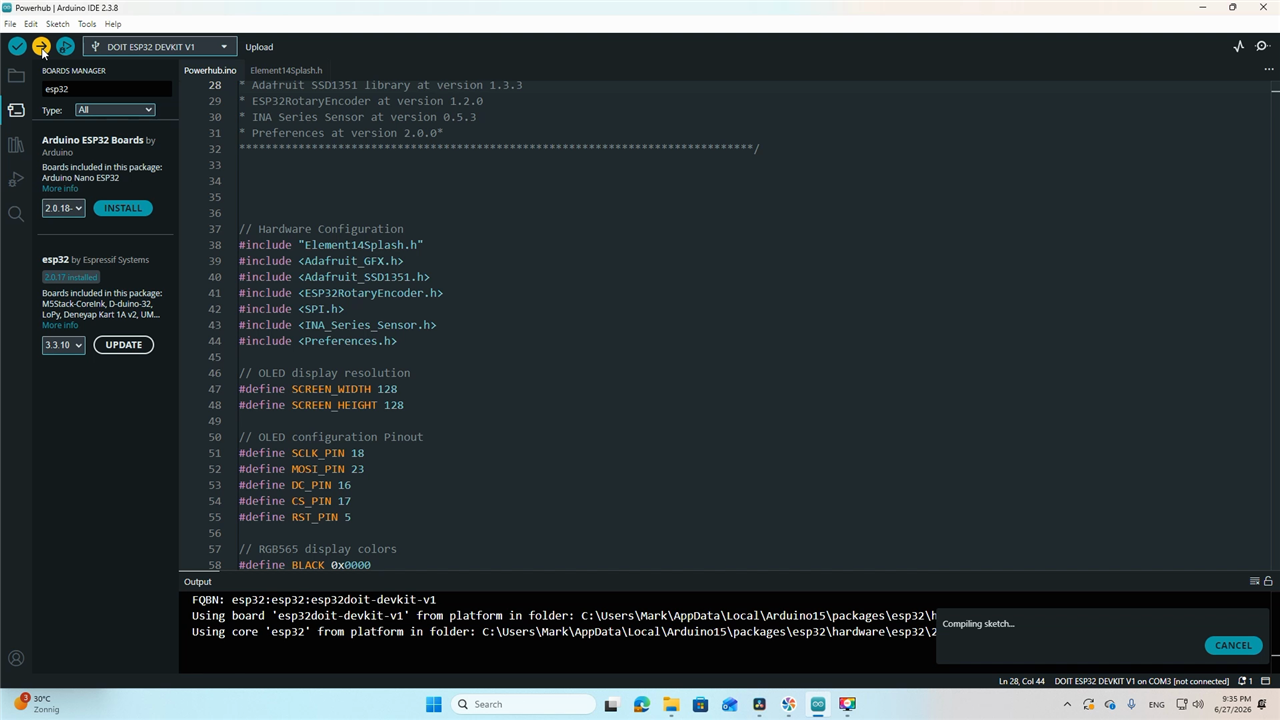The width and height of the screenshot is (1280, 720).
Task: Choose version for Arduino ESP32 Boards
Action: (x=63, y=208)
